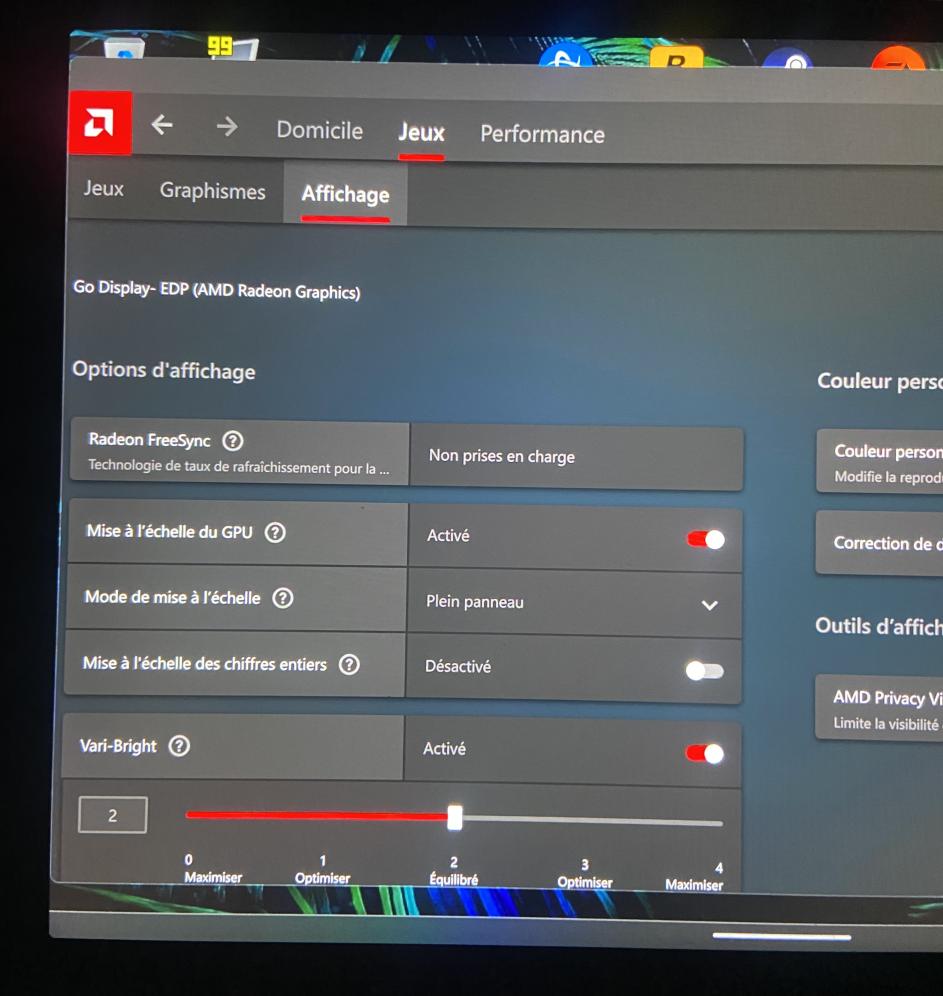Go forward with the right arrow
Screen dimensions: 943x996
227,126
